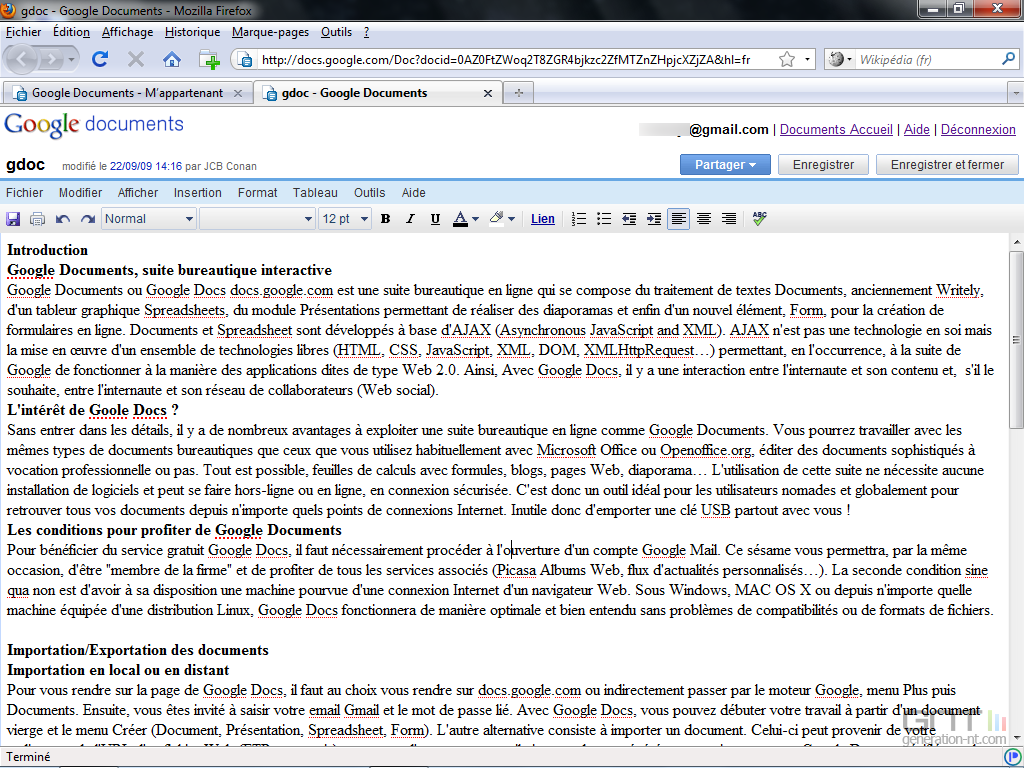Viewport: 1024px width, 768px height.
Task: Reload the page
Action: click(100, 59)
